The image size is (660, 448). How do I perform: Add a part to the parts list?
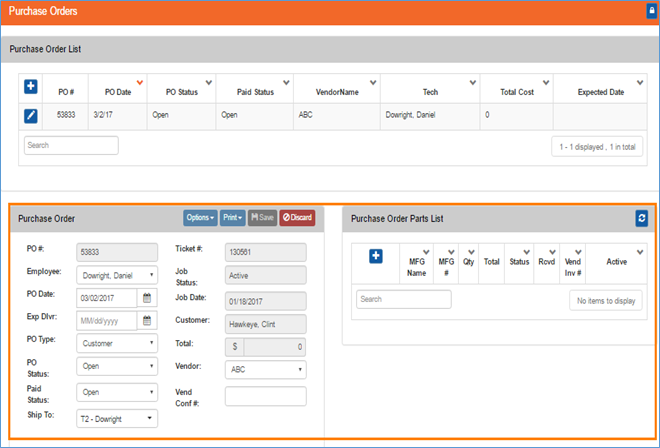coord(375,256)
